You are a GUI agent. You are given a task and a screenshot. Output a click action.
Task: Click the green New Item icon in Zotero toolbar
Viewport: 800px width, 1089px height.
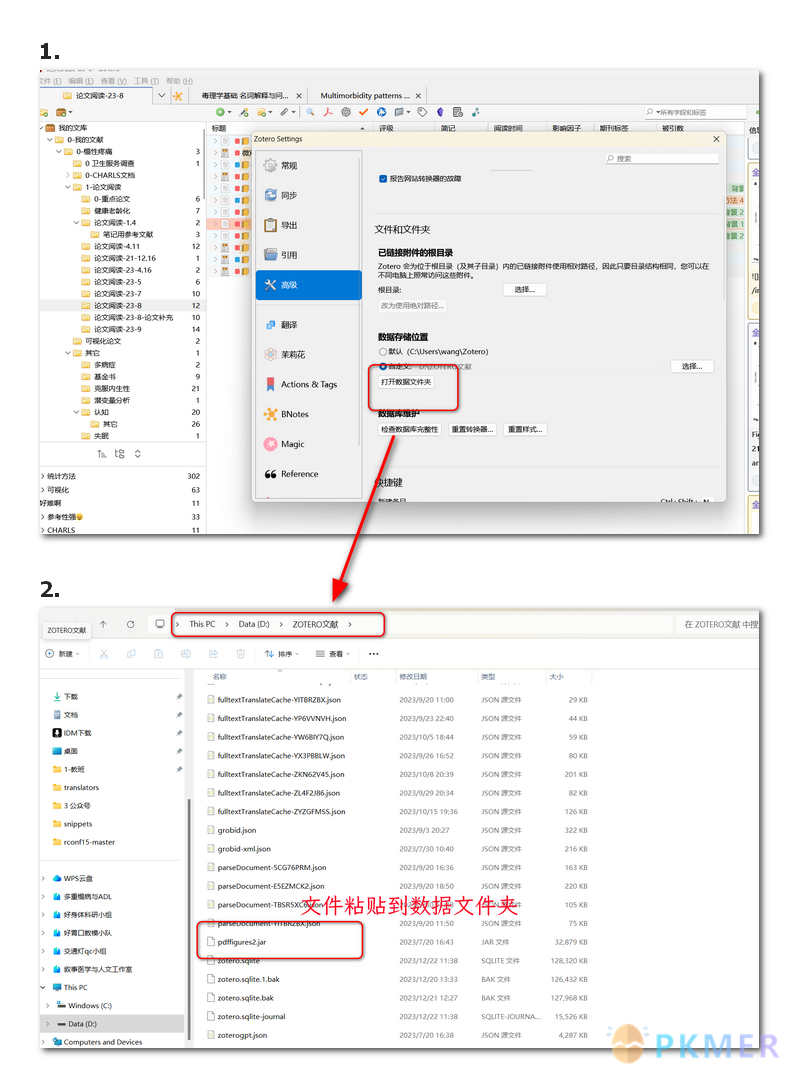click(222, 113)
